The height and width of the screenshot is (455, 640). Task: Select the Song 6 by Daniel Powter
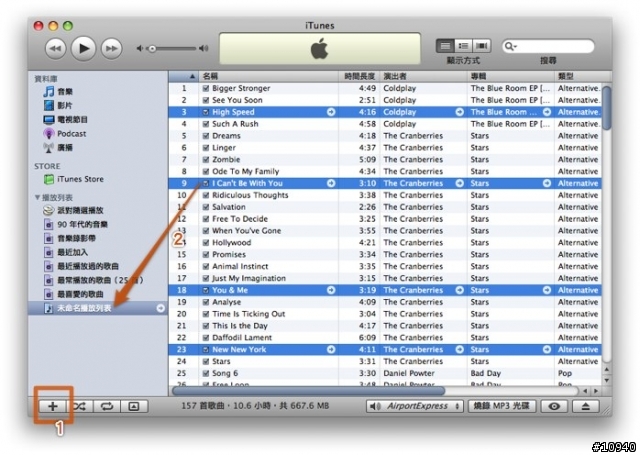[x=385, y=373]
